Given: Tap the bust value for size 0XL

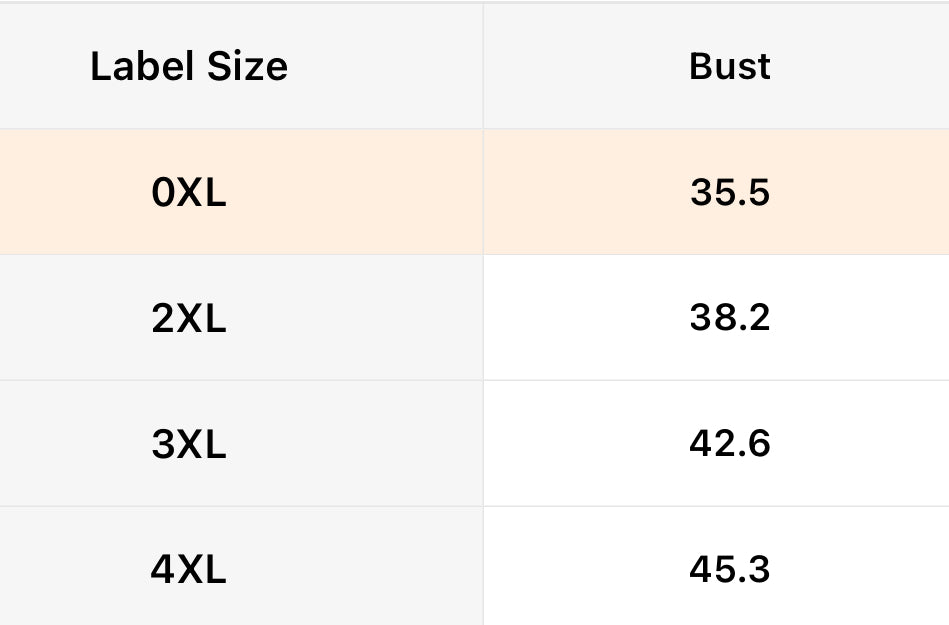Looking at the screenshot, I should click(730, 193).
